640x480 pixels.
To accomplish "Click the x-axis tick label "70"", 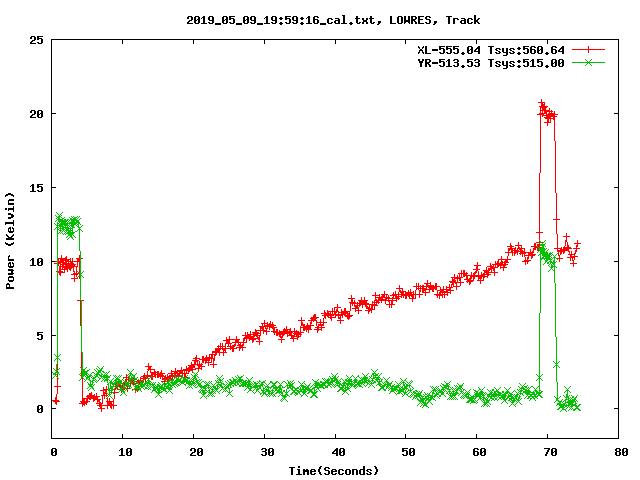I will pos(550,452).
